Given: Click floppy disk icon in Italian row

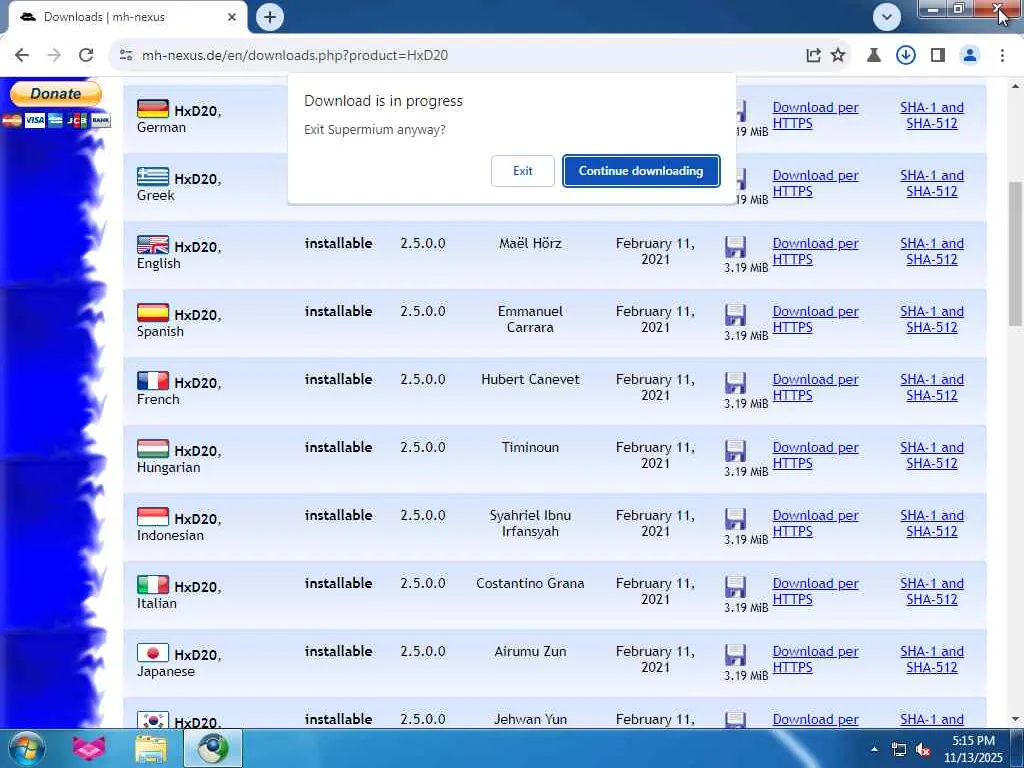Looking at the screenshot, I should tap(735, 586).
